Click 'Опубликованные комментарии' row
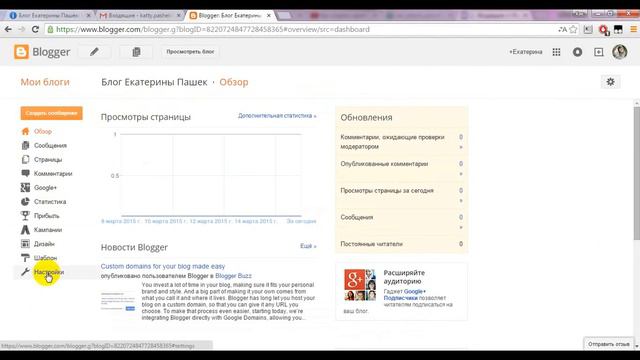Viewport: 640px width, 360px height. pos(402,168)
